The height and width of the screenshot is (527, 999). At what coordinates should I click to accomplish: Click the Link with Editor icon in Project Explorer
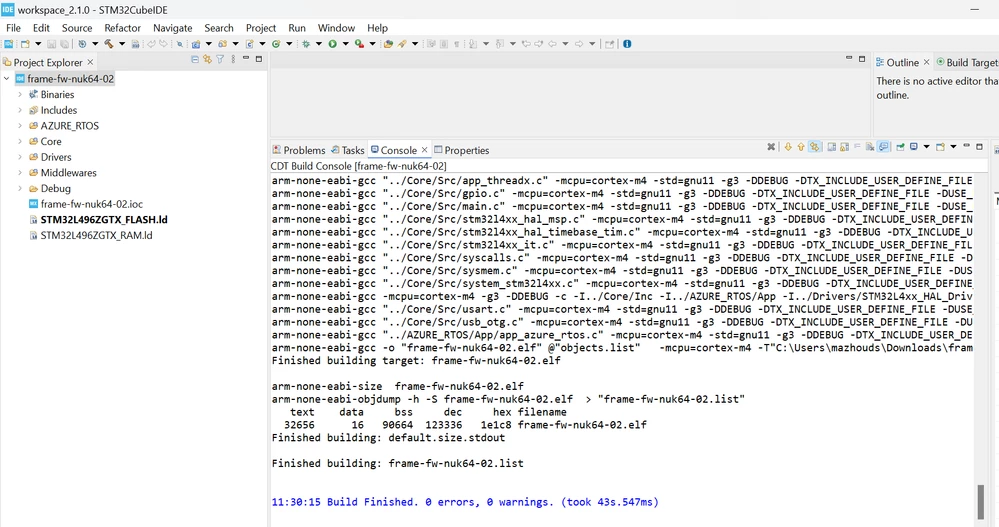[x=207, y=59]
